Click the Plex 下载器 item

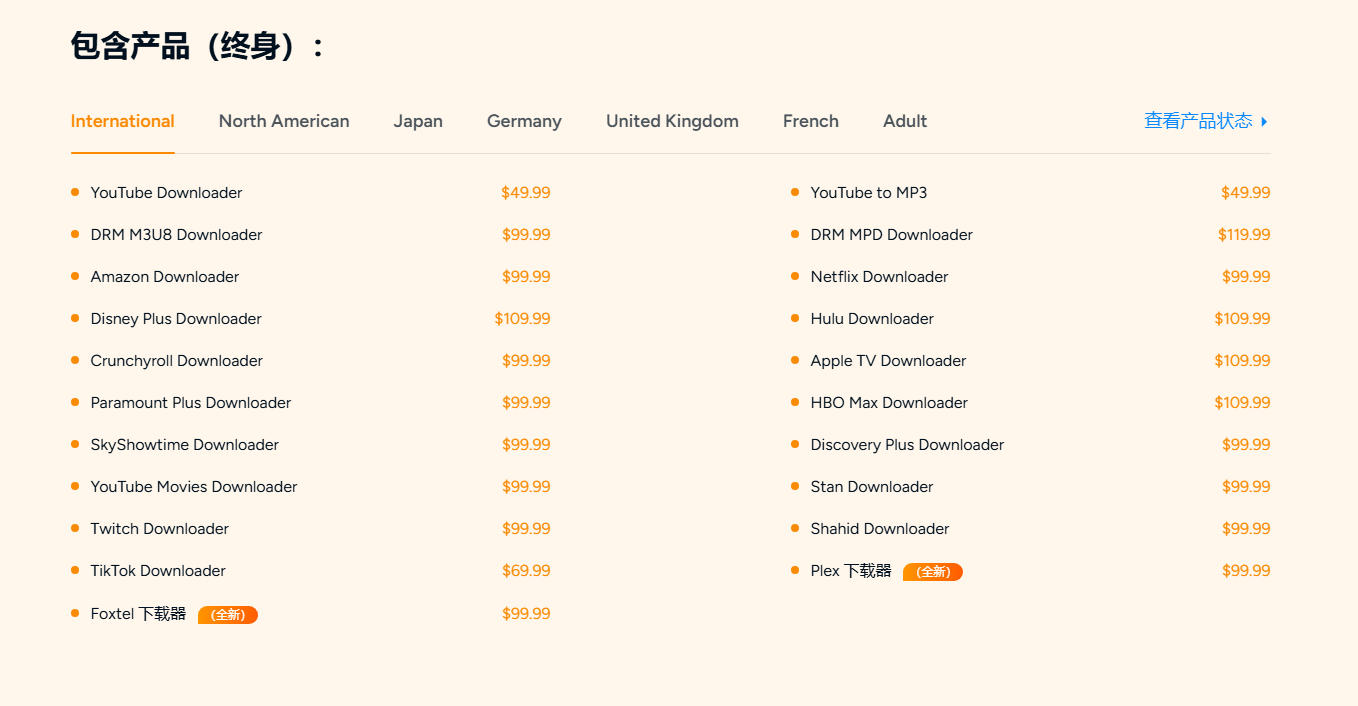click(851, 571)
